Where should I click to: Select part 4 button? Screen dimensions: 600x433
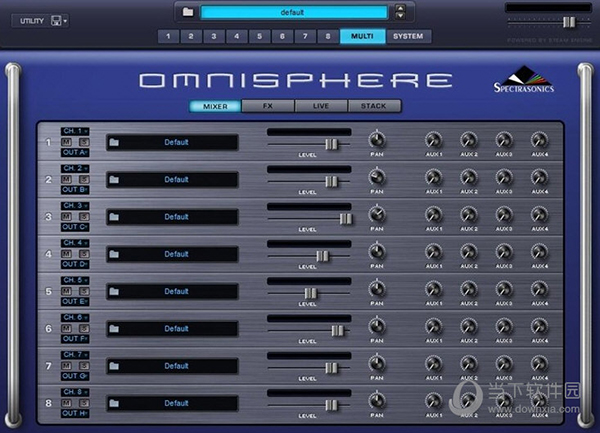[x=236, y=37]
